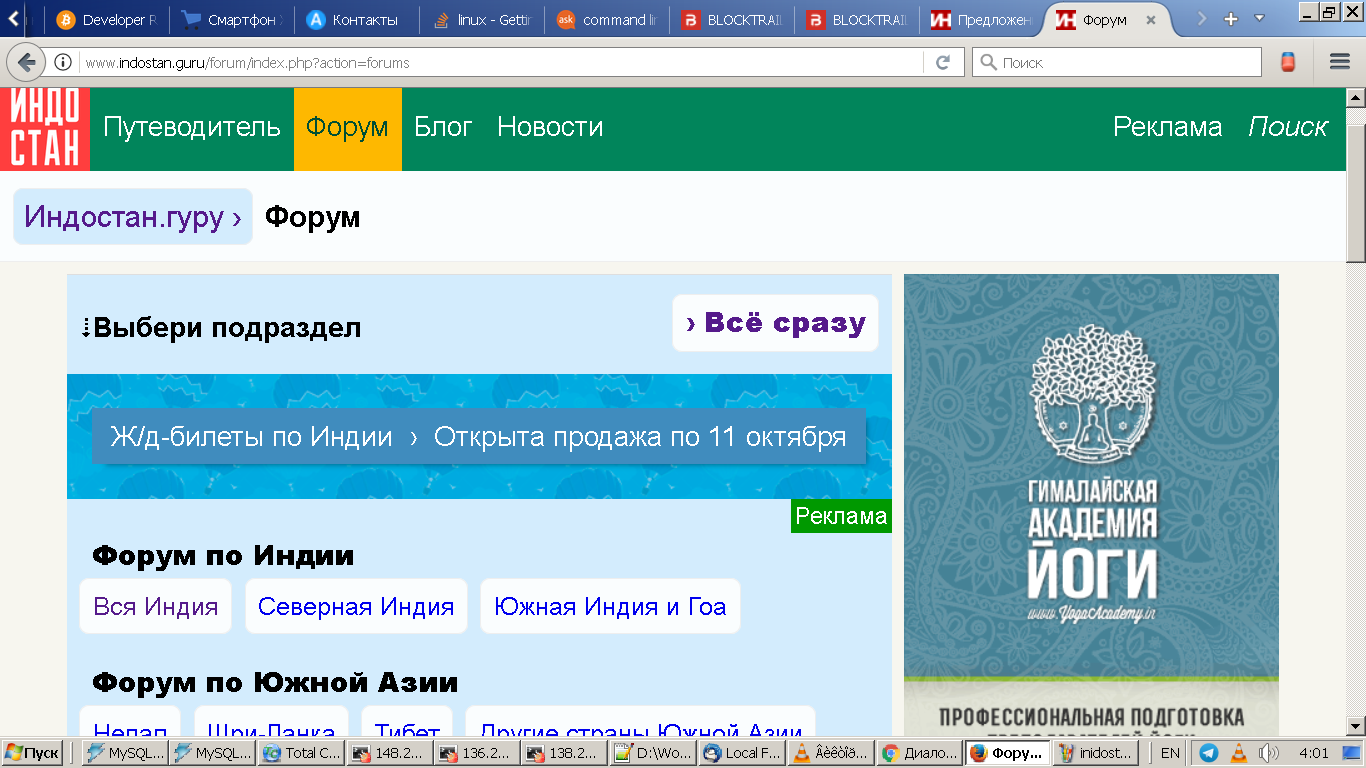1366x768 pixels.
Task: Click the site info icon in address bar
Action: pos(63,62)
